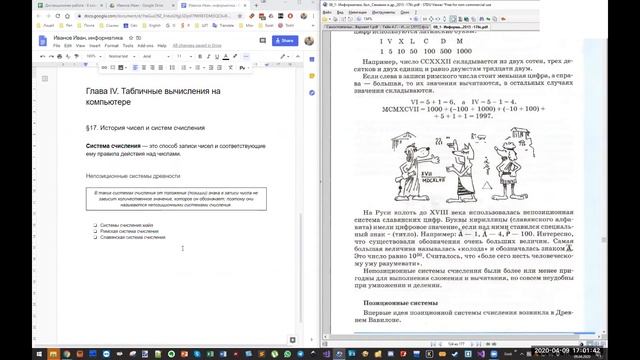640x360 pixels.
Task: Decrease the paragraph indent
Action: [211, 67]
